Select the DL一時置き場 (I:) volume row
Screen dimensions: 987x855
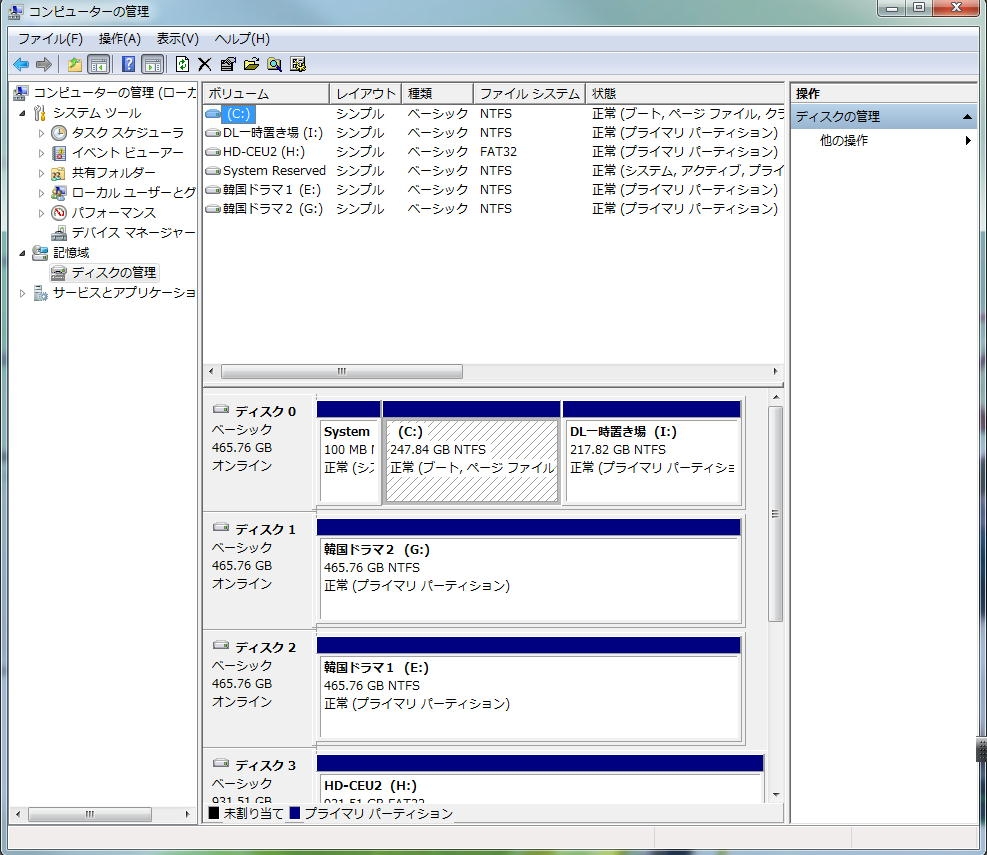click(494, 133)
